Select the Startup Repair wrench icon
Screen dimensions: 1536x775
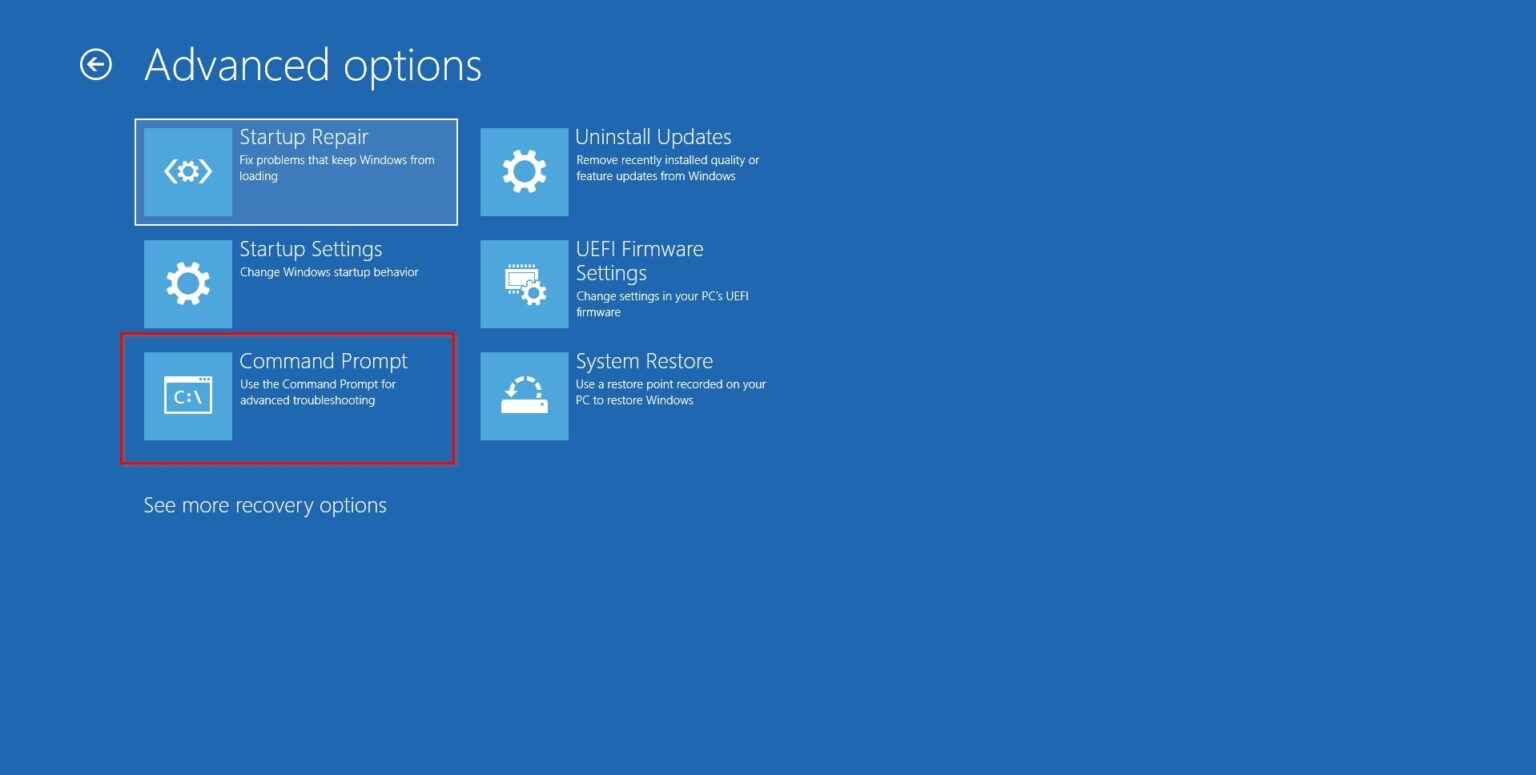pos(188,171)
